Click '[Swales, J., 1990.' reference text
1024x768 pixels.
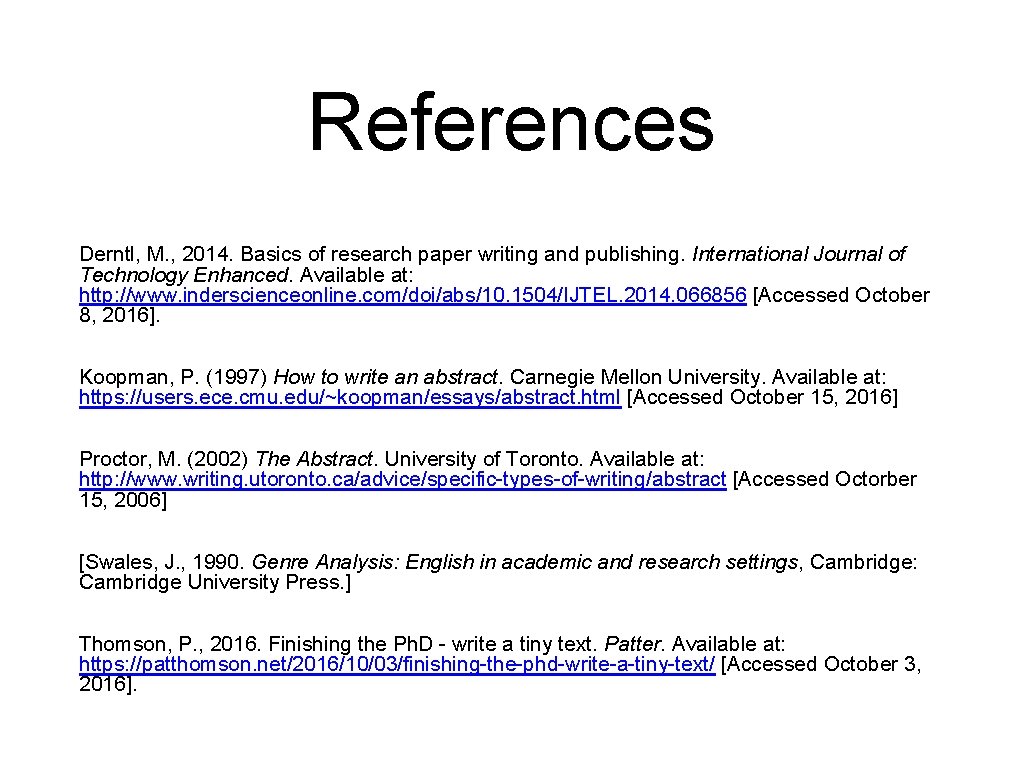(x=162, y=562)
